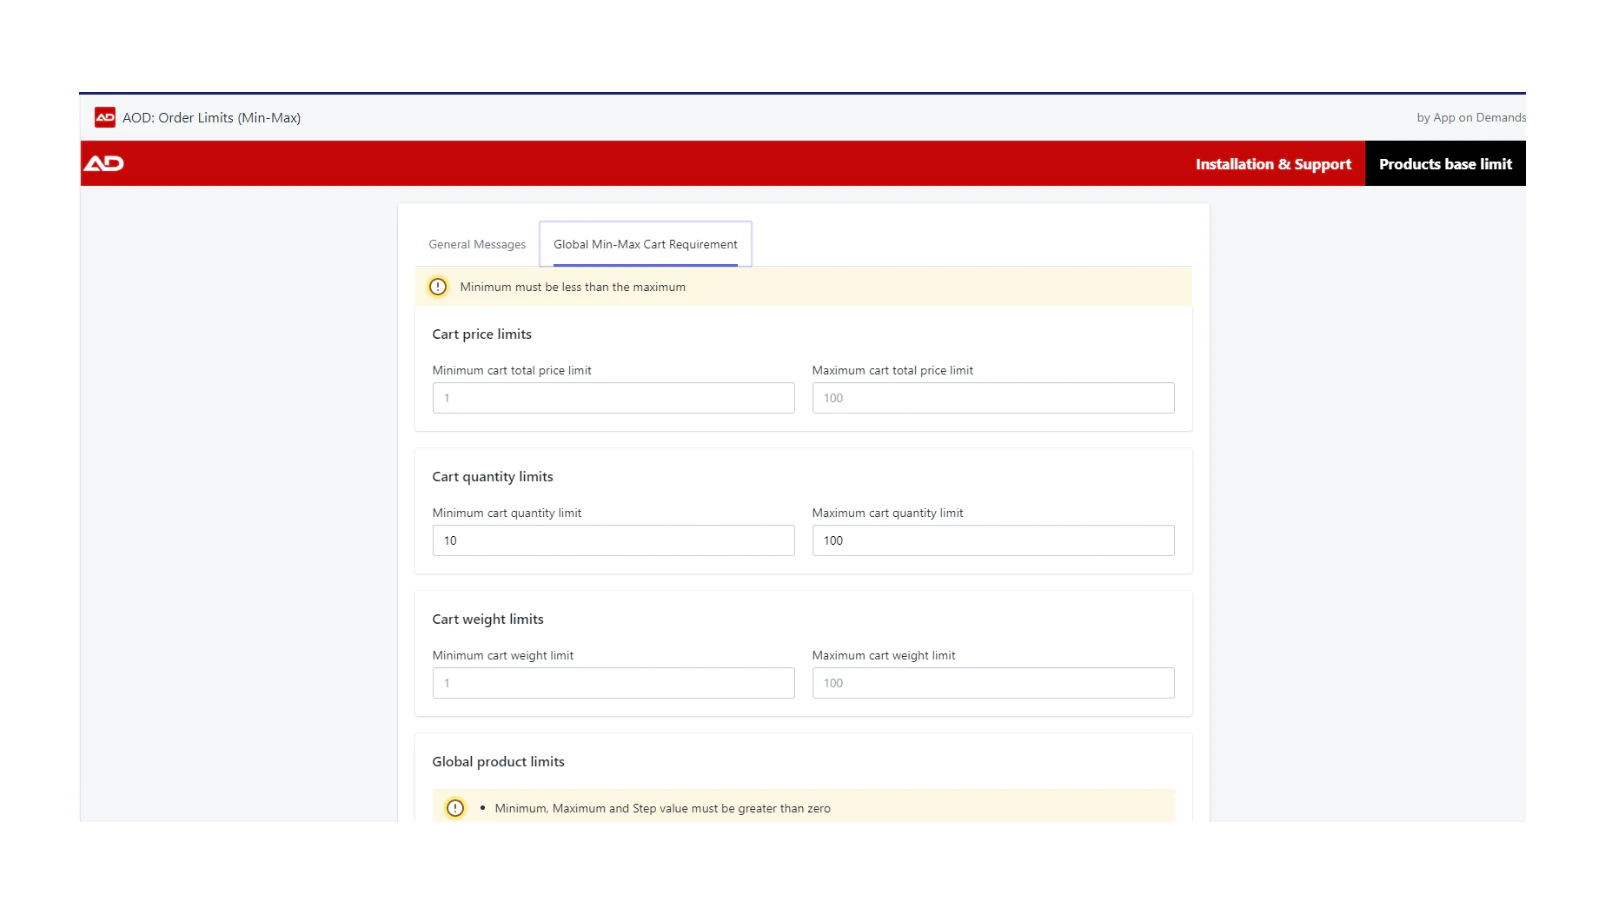
Task: Click into the Maximum cart weight limit field
Action: tap(992, 683)
